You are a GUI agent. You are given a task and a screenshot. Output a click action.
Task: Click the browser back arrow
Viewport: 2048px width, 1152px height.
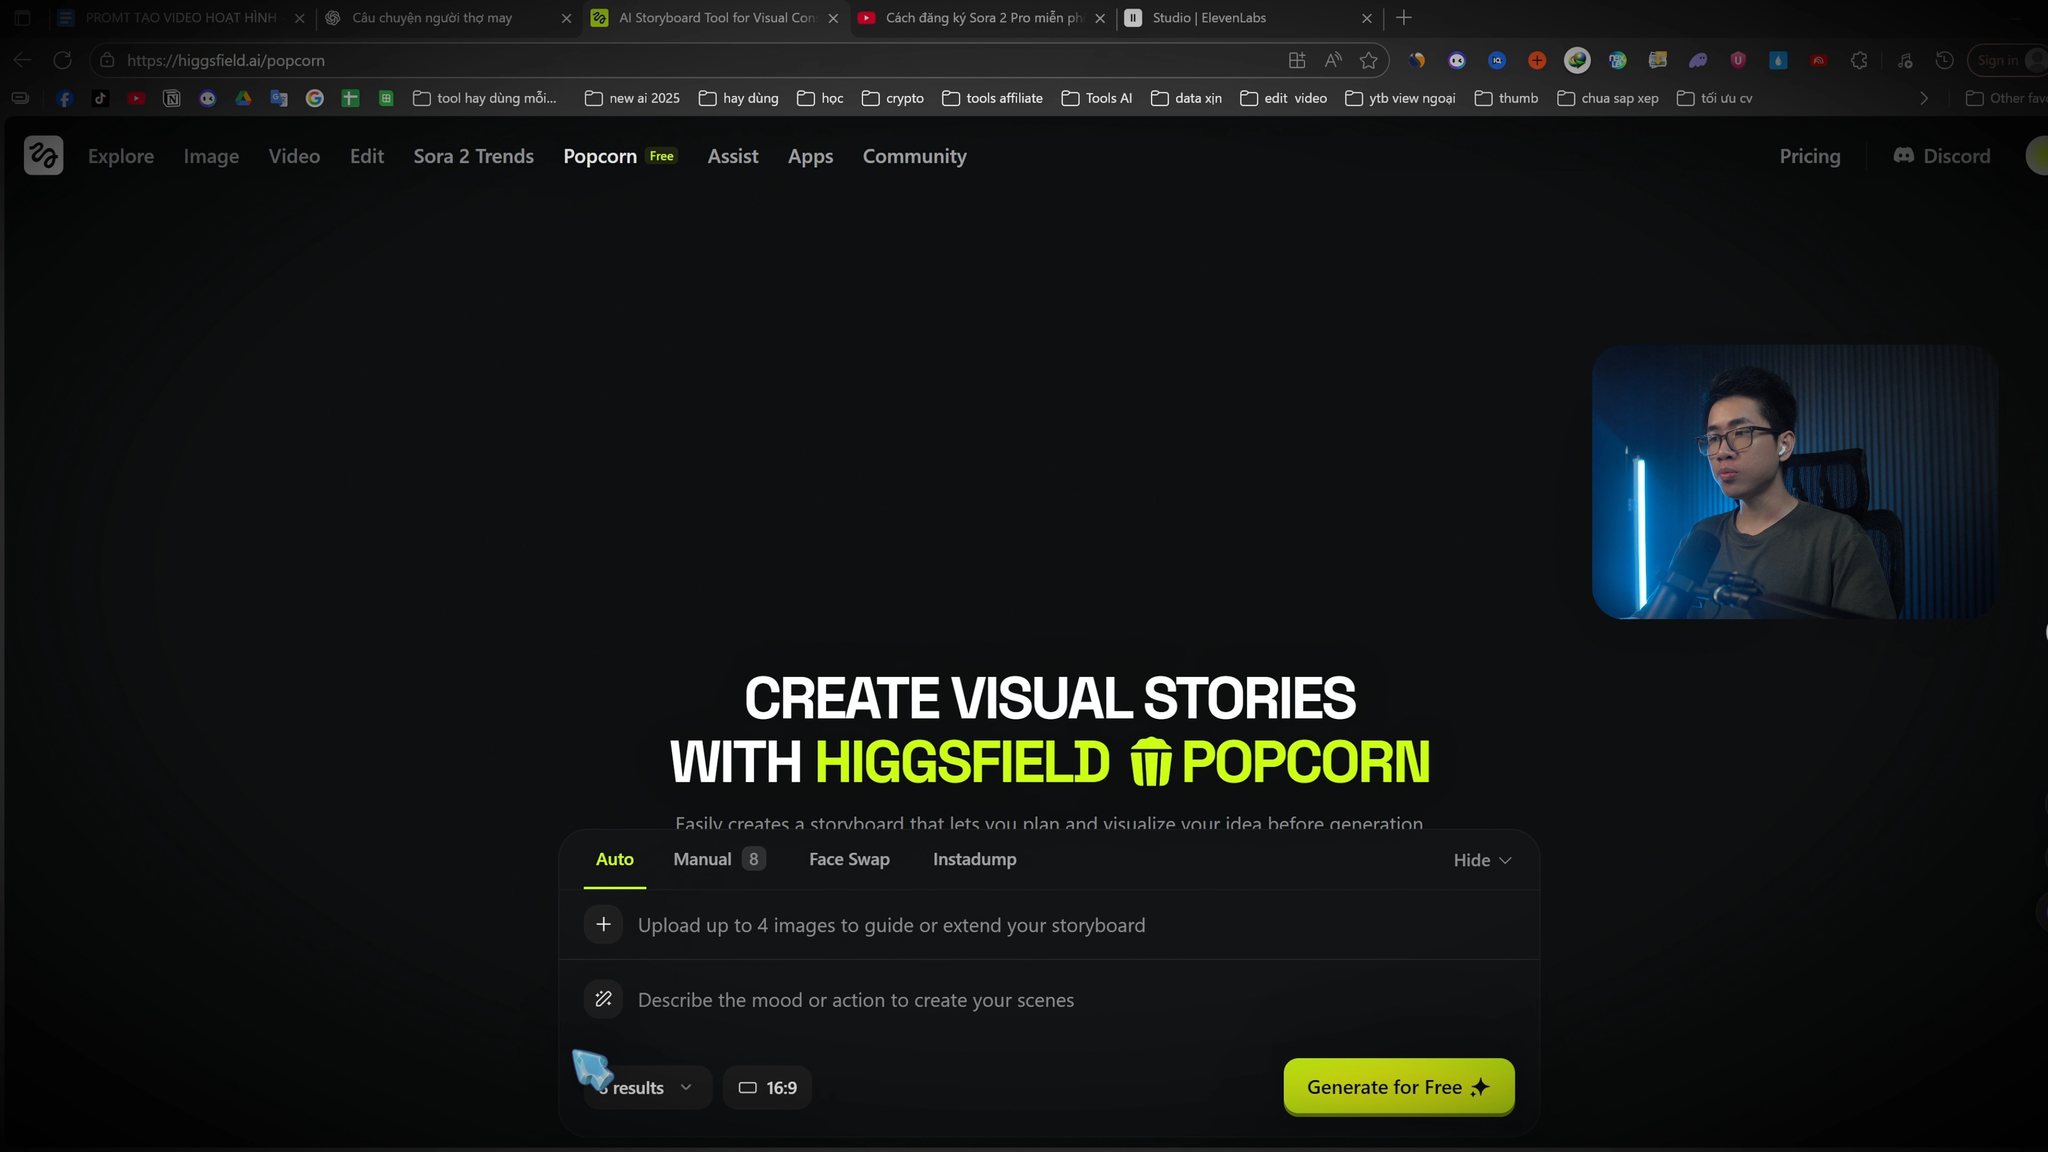tap(22, 60)
